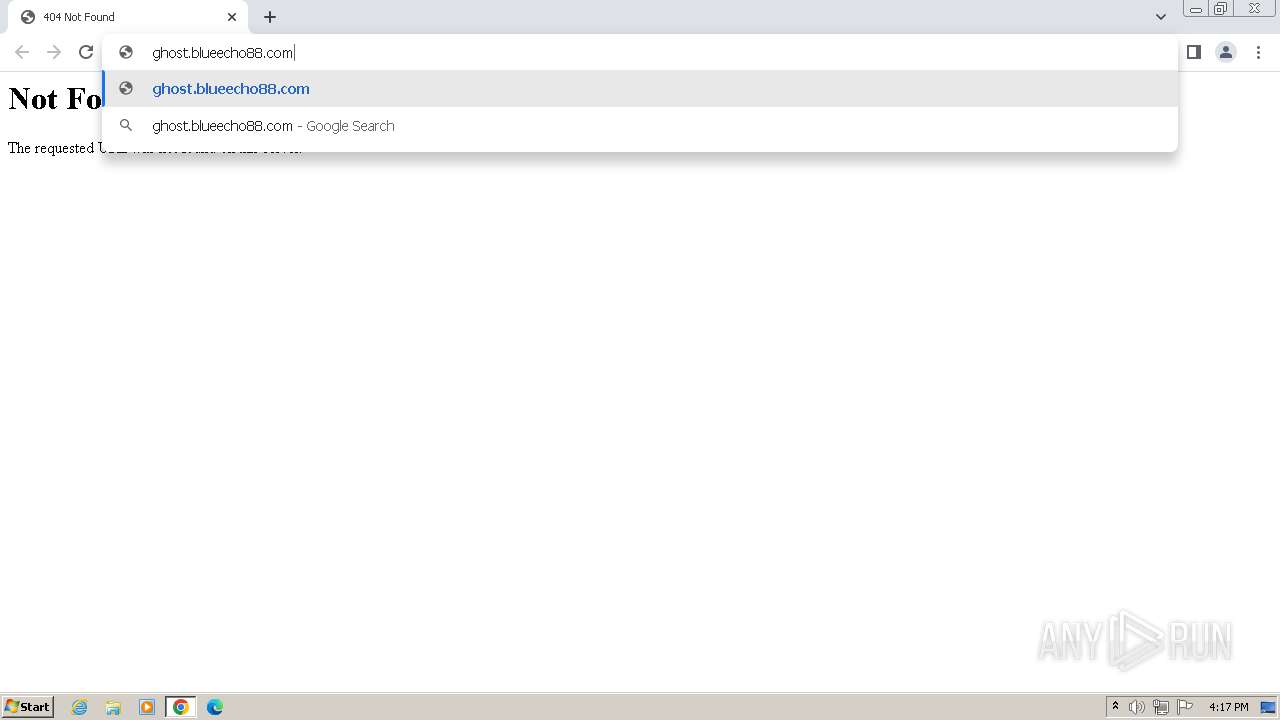Click the browser Forward arrow
1280x720 pixels.
point(54,52)
